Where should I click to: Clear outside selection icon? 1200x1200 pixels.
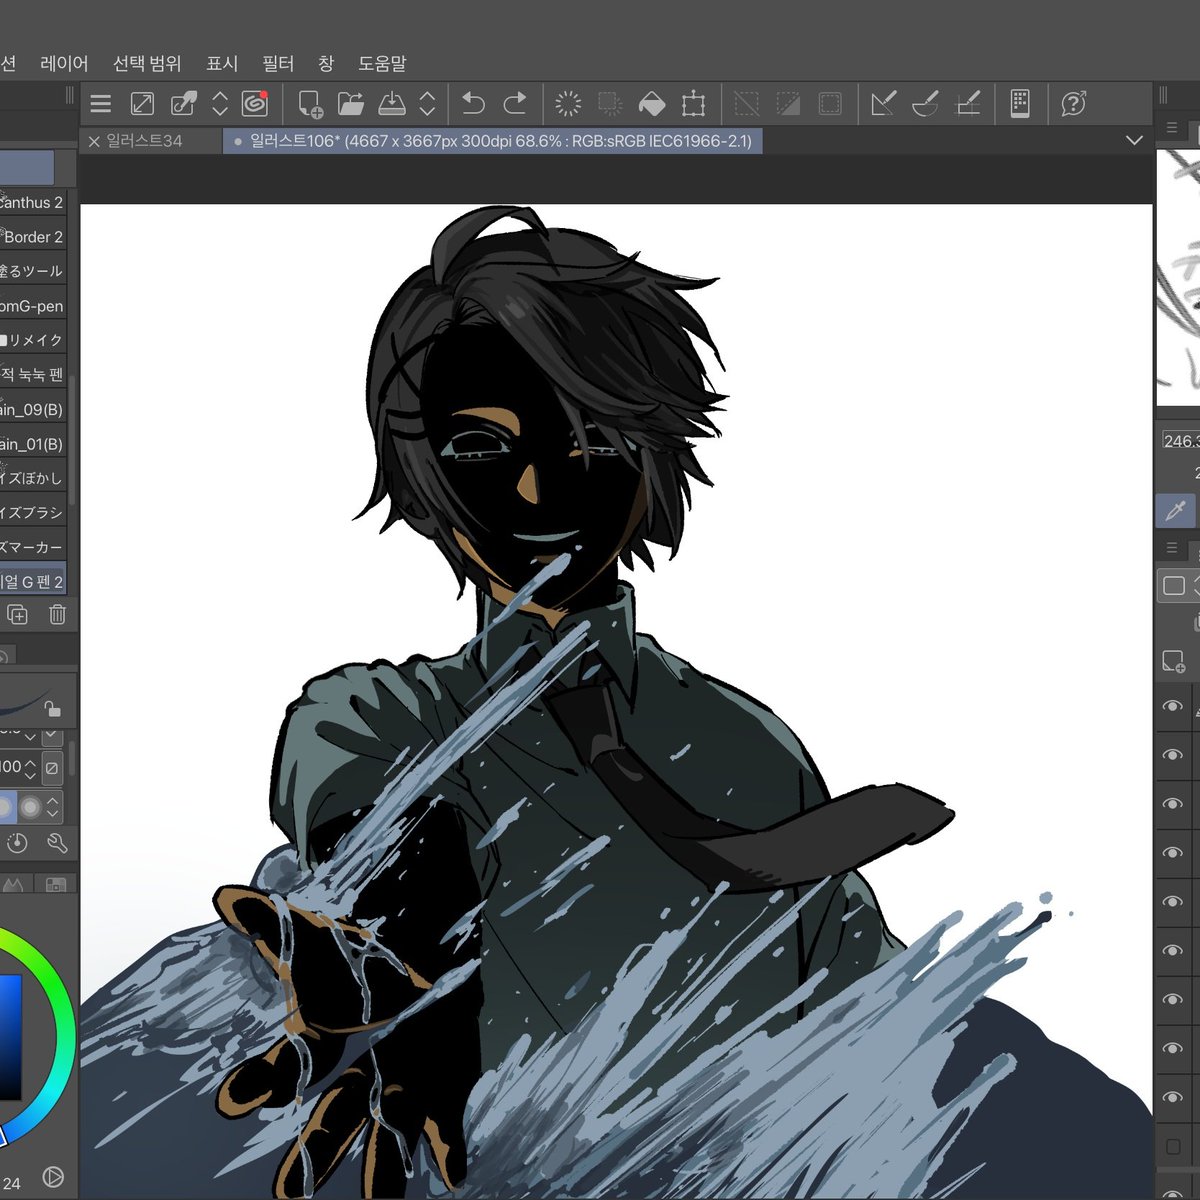pos(609,104)
